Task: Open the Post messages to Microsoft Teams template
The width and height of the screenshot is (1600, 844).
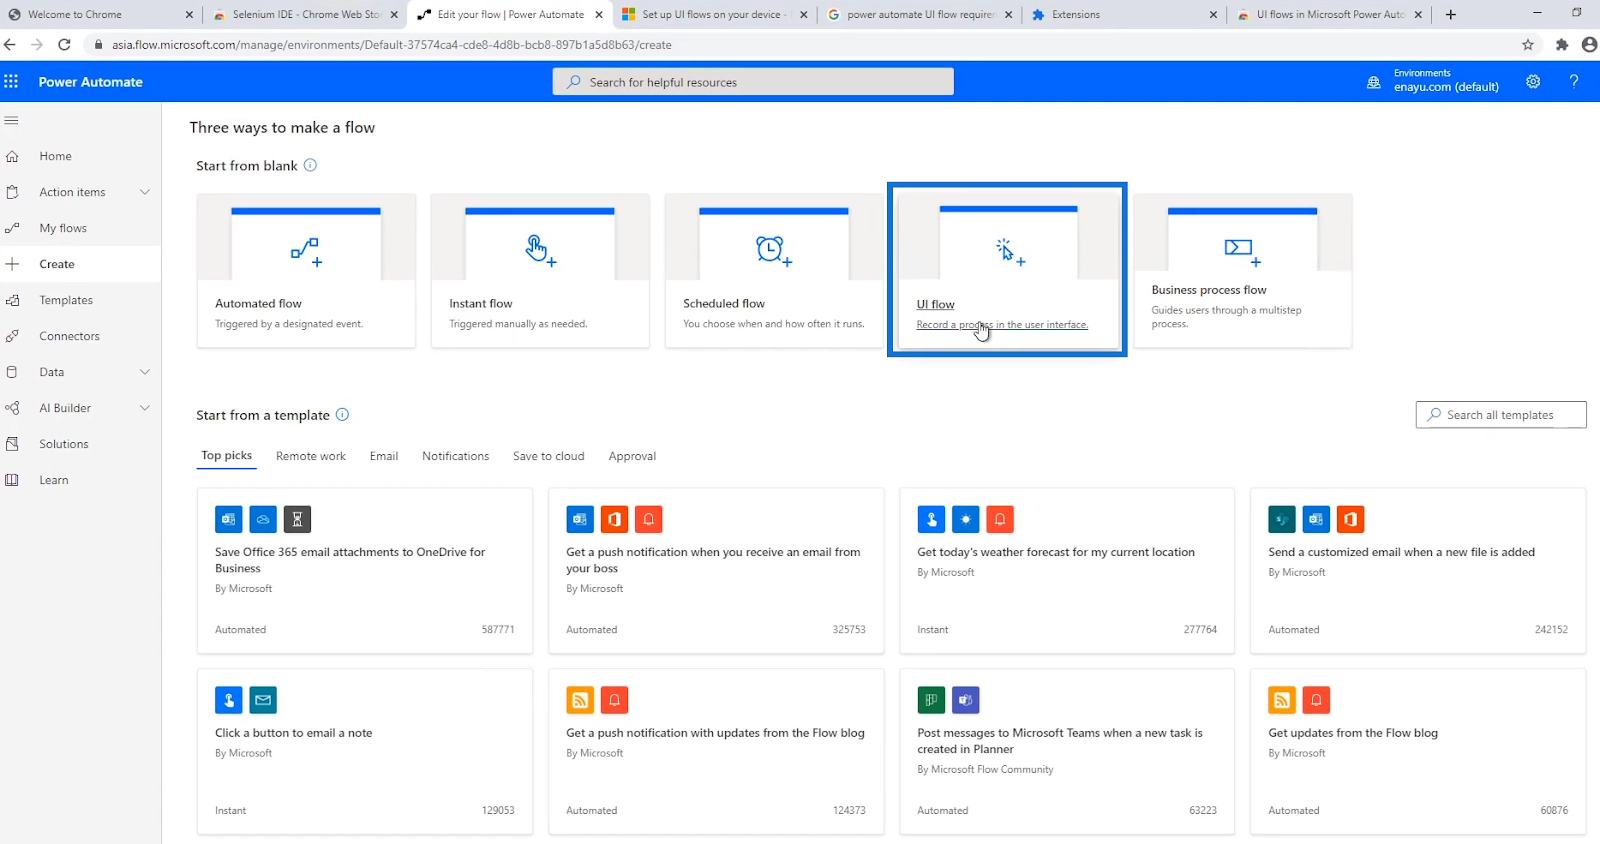Action: pos(1067,752)
